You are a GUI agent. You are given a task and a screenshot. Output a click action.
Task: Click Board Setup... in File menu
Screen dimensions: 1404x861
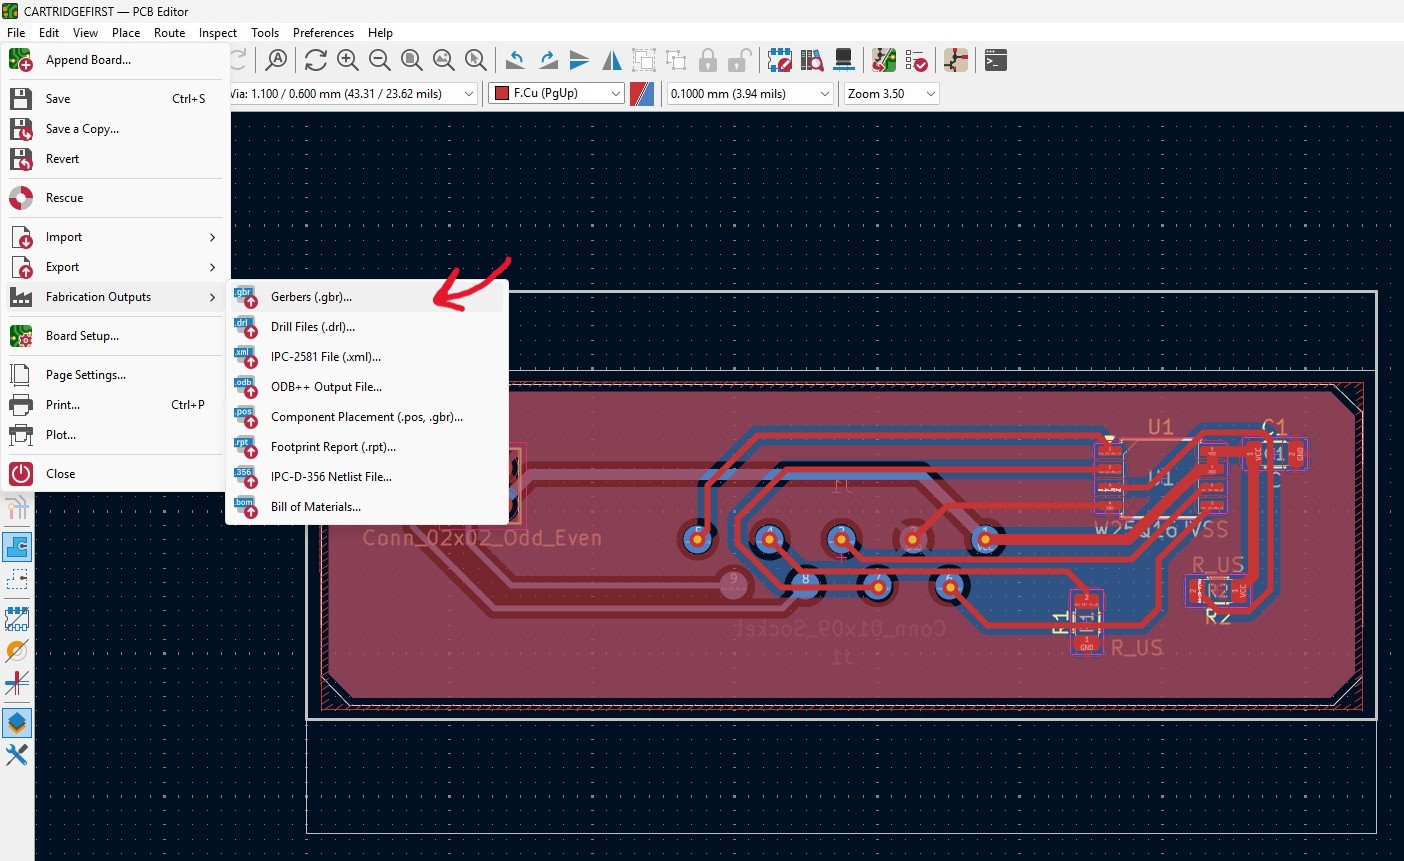click(x=82, y=336)
